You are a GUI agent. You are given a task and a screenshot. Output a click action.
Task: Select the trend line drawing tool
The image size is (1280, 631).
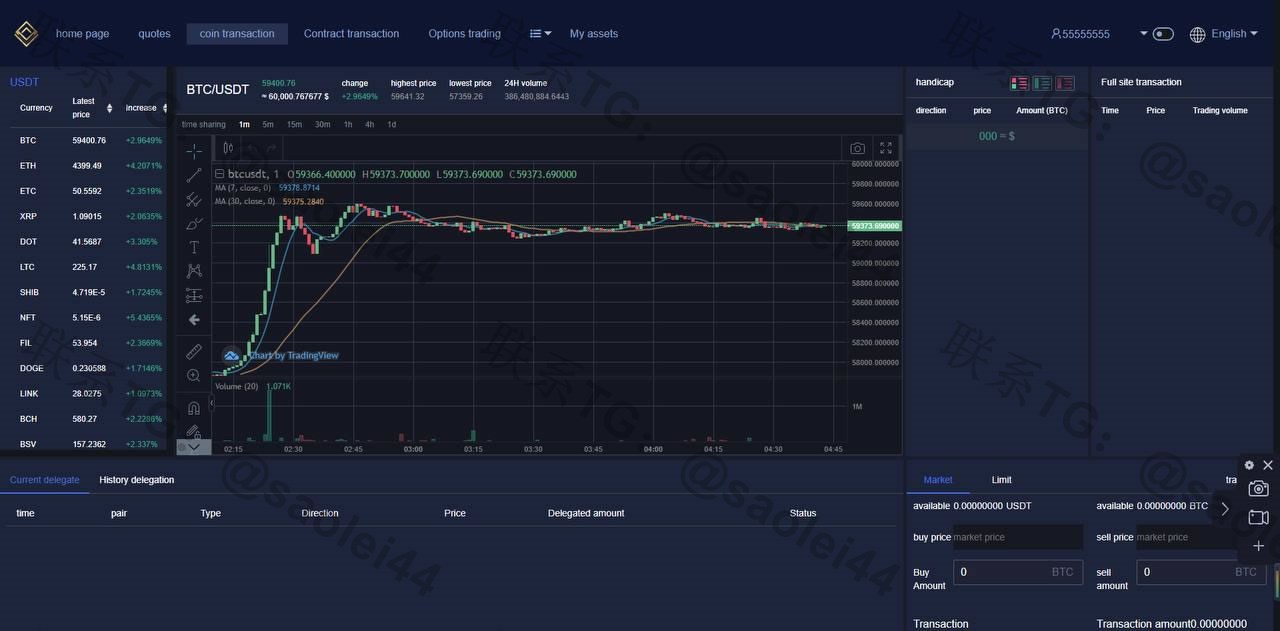coord(194,175)
